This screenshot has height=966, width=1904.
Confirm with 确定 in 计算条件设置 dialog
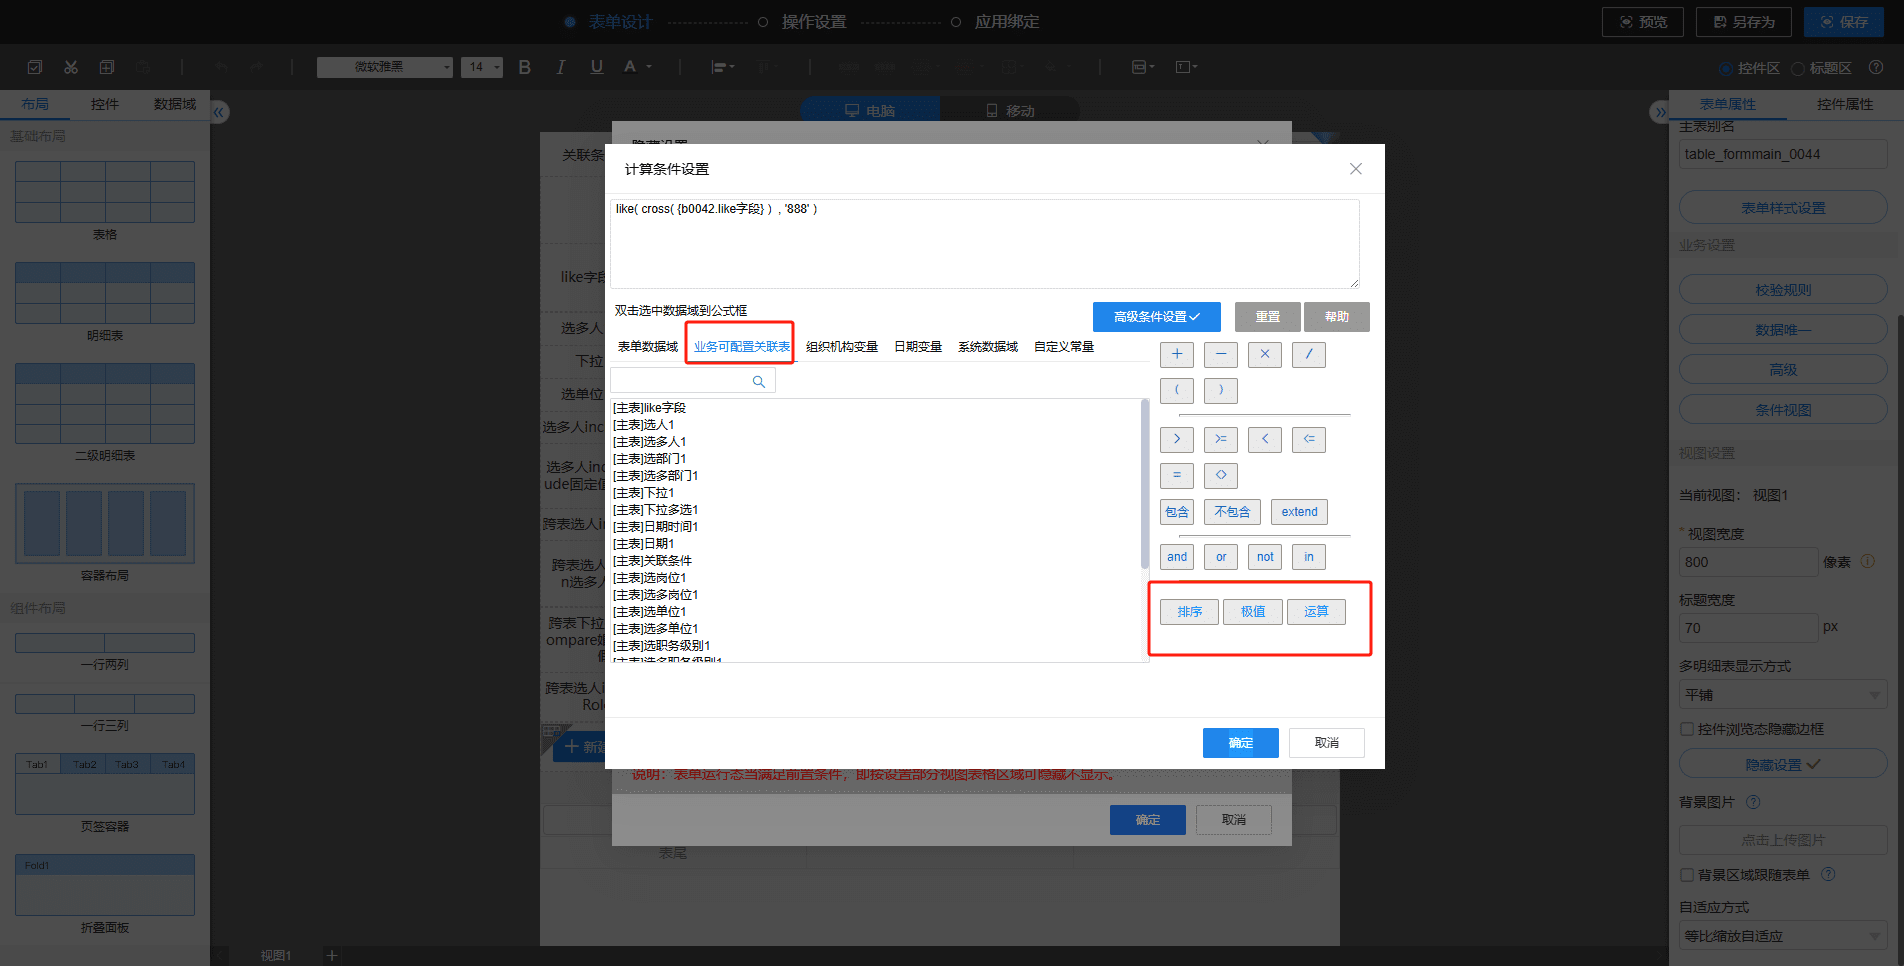[x=1241, y=743]
